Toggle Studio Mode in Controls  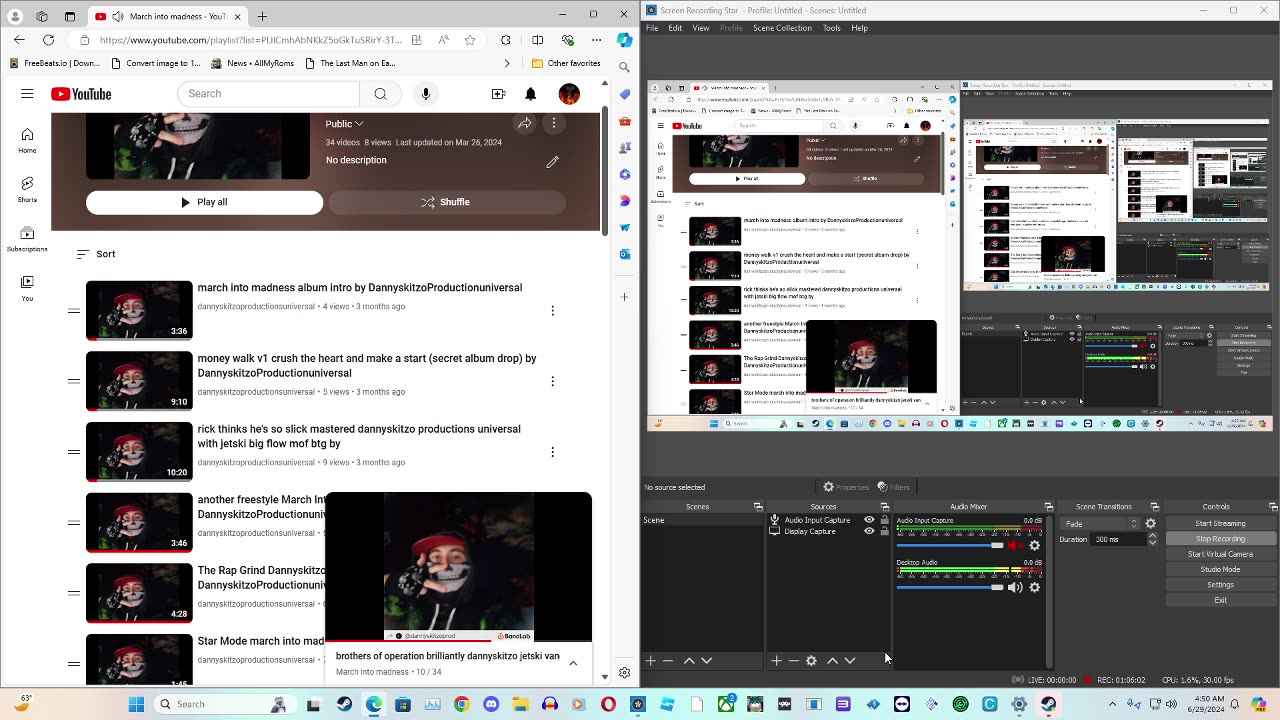tap(1220, 569)
